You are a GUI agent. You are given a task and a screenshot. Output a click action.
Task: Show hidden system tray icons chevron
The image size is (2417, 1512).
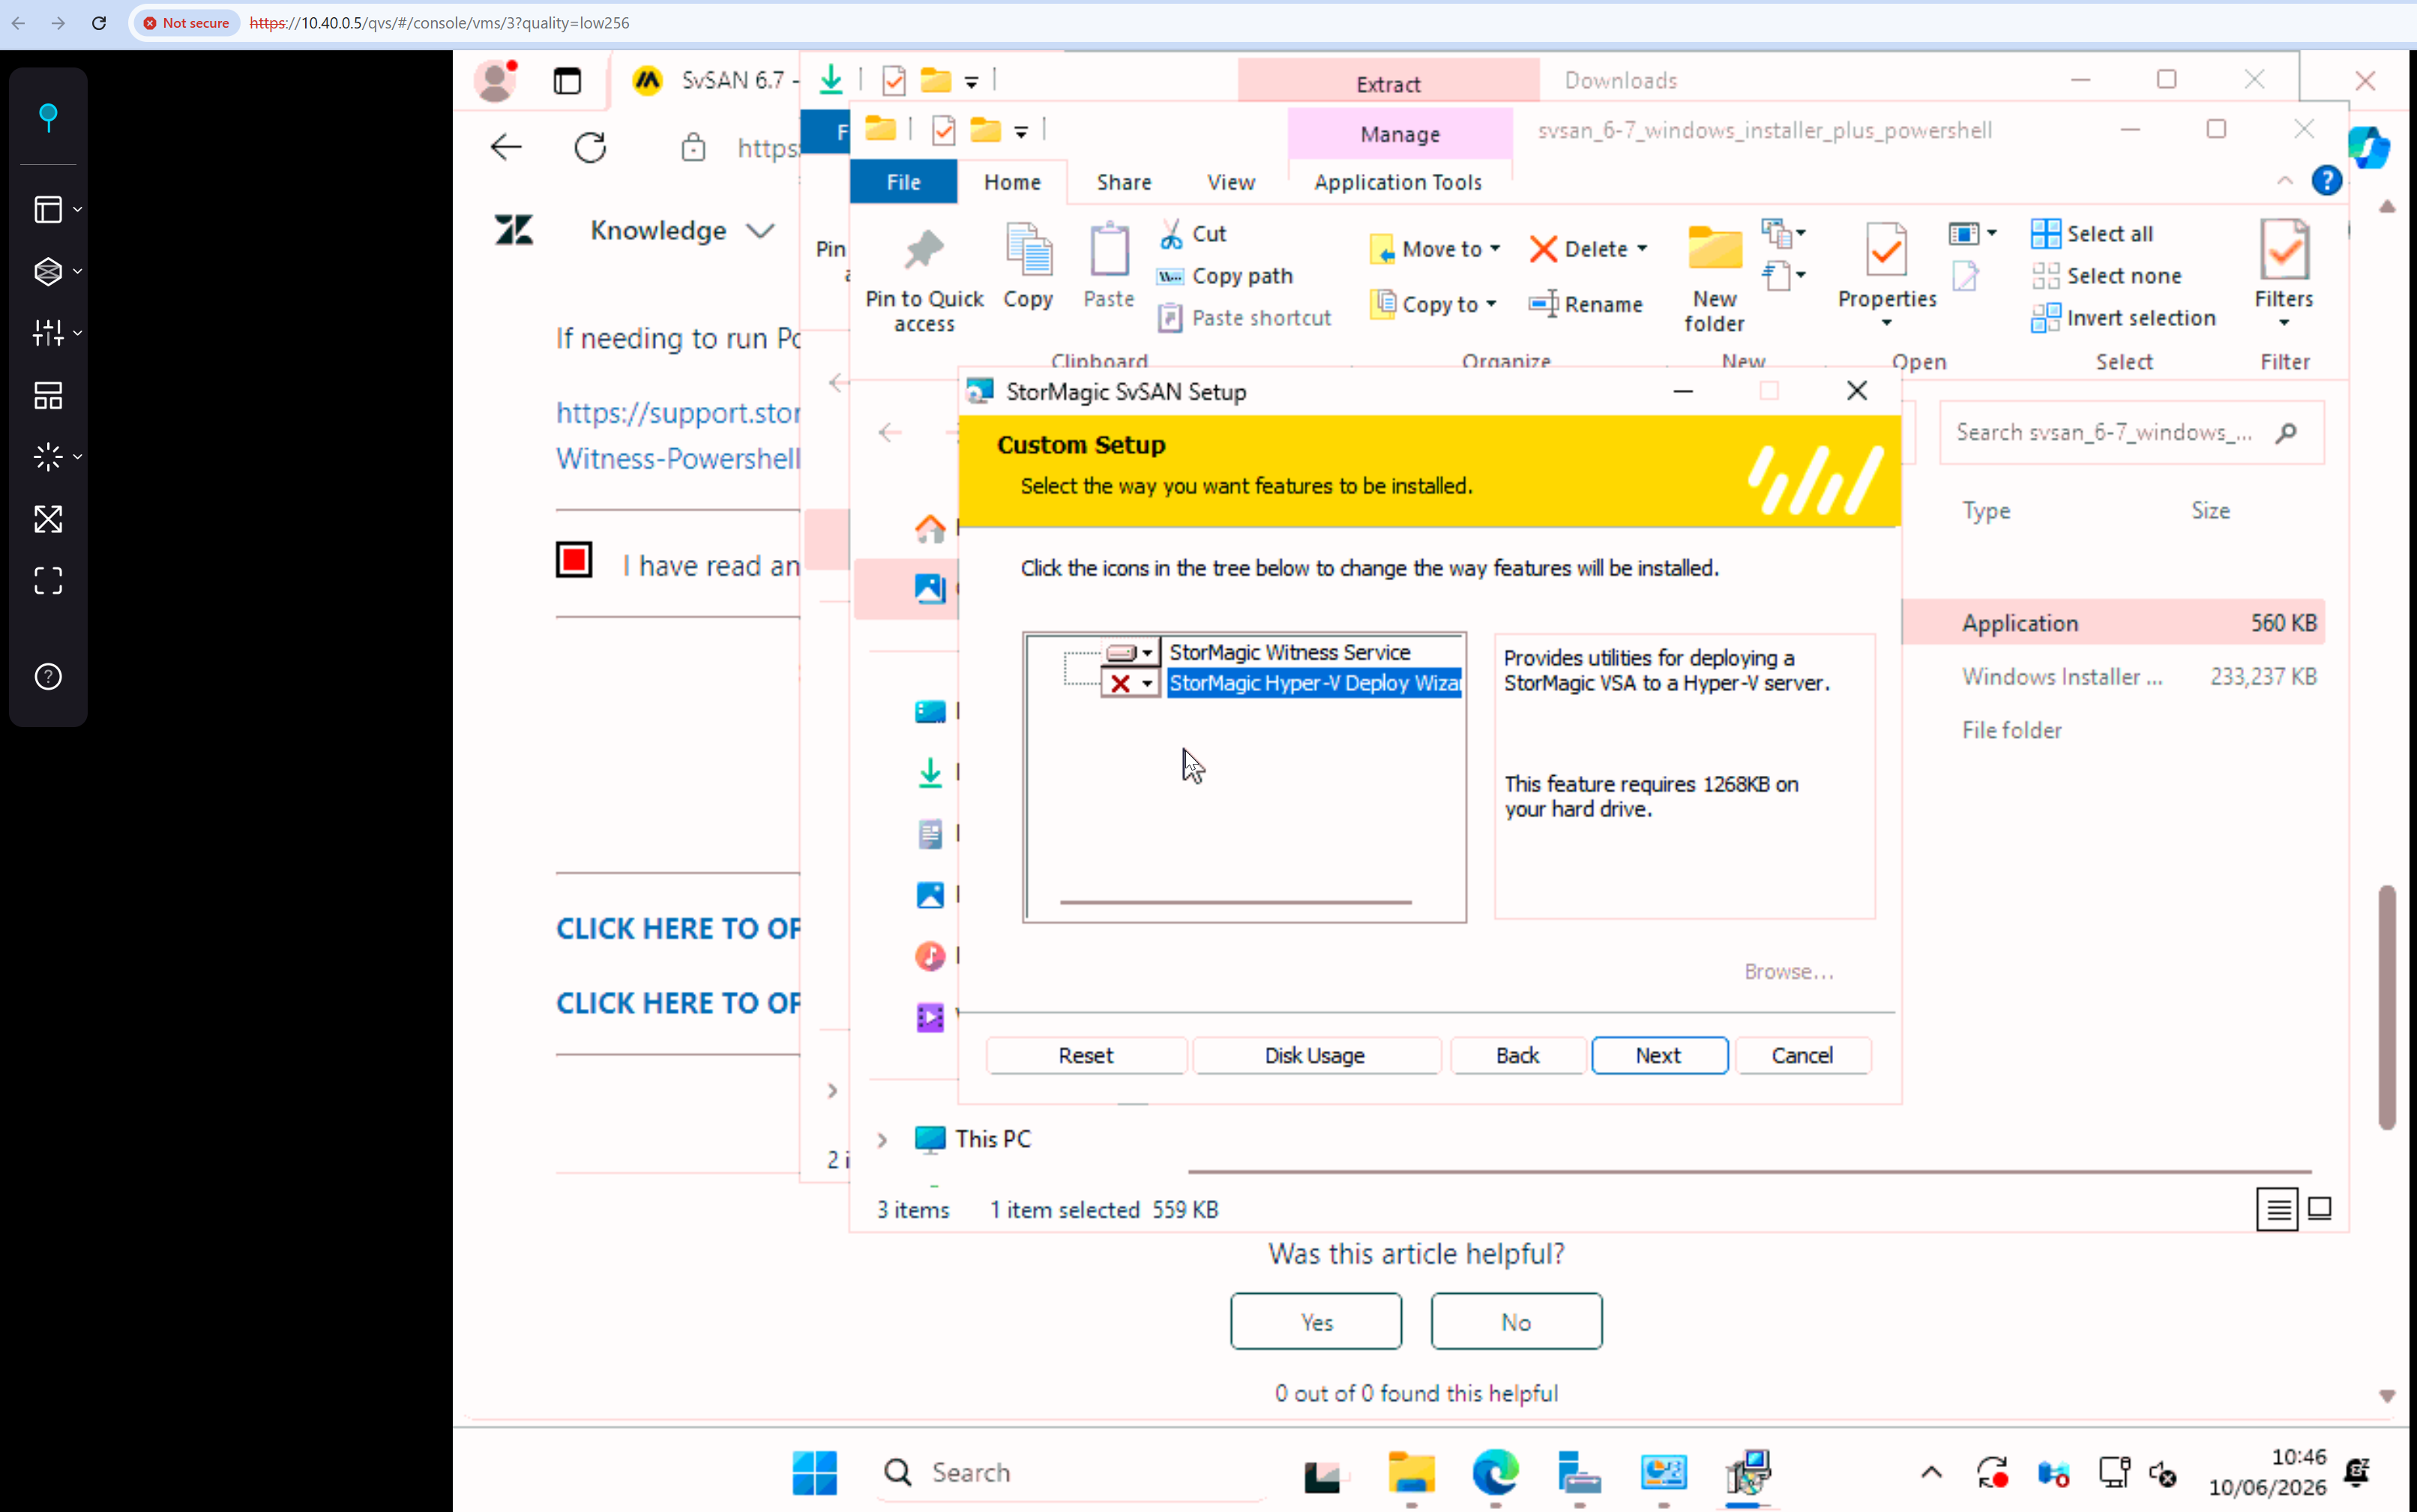tap(1931, 1472)
